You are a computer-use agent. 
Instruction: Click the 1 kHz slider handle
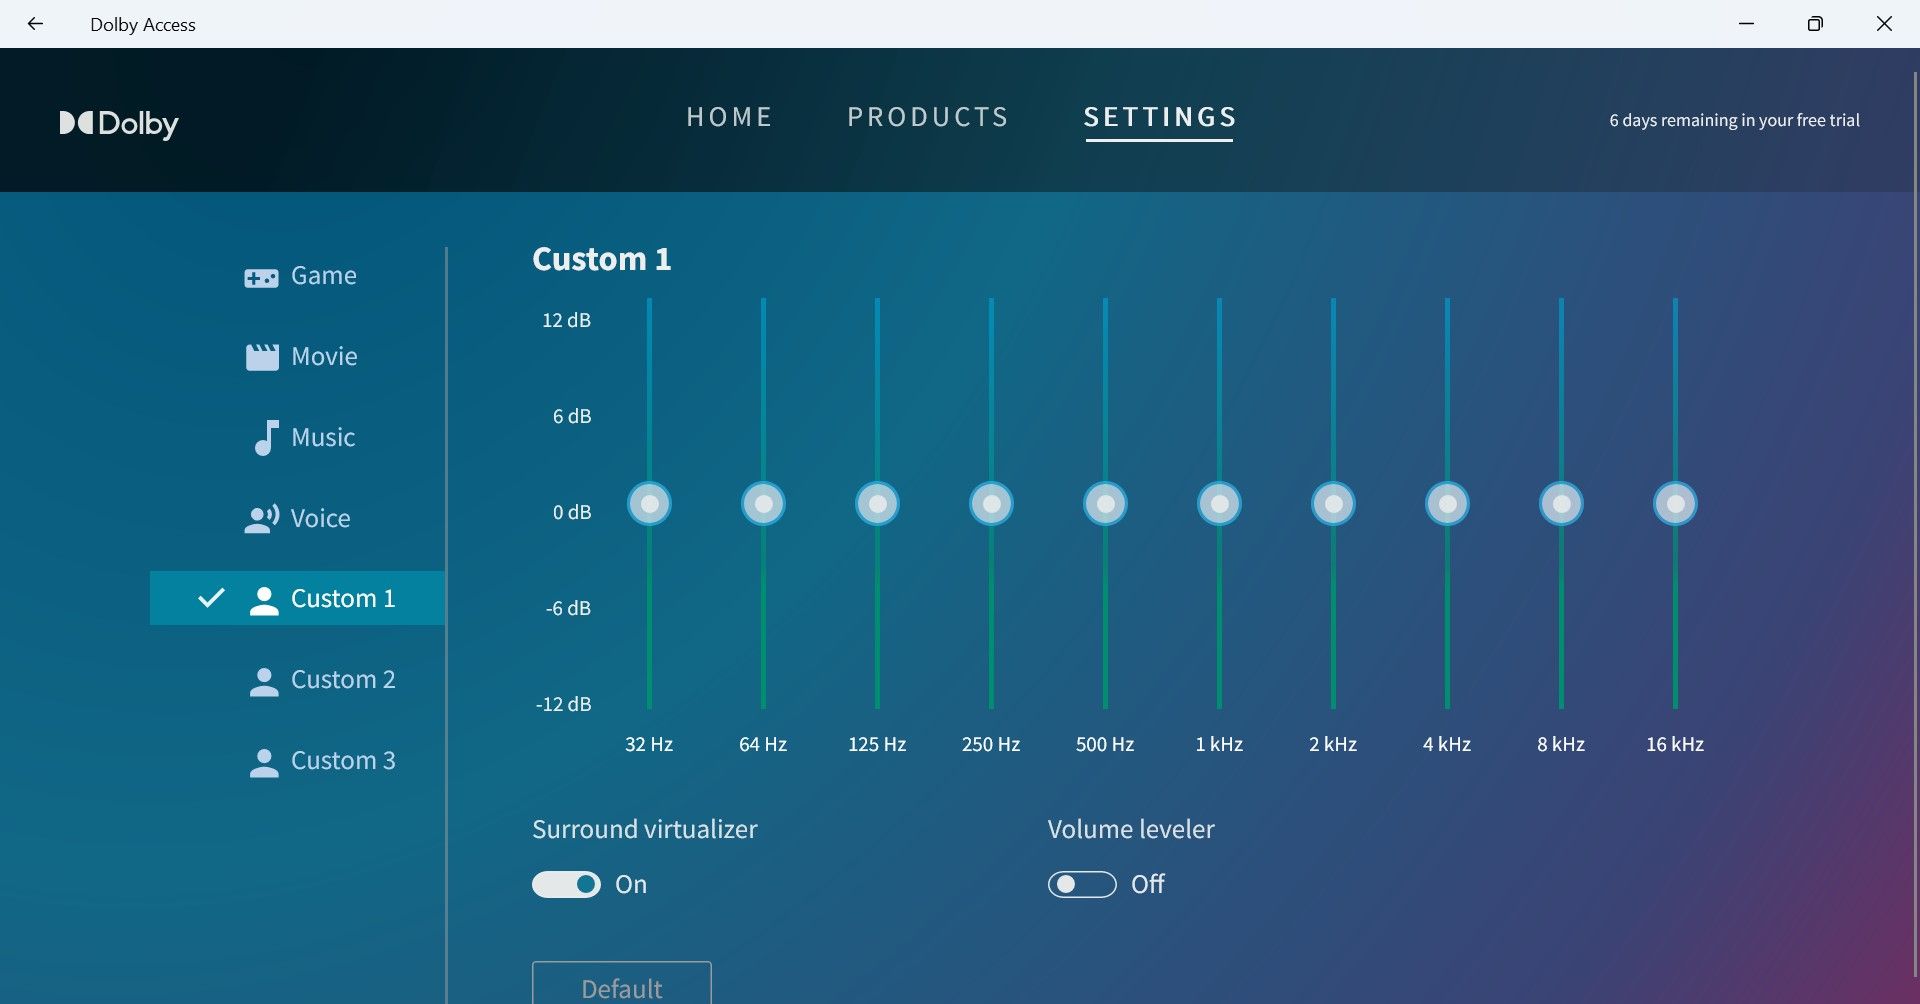[1219, 504]
